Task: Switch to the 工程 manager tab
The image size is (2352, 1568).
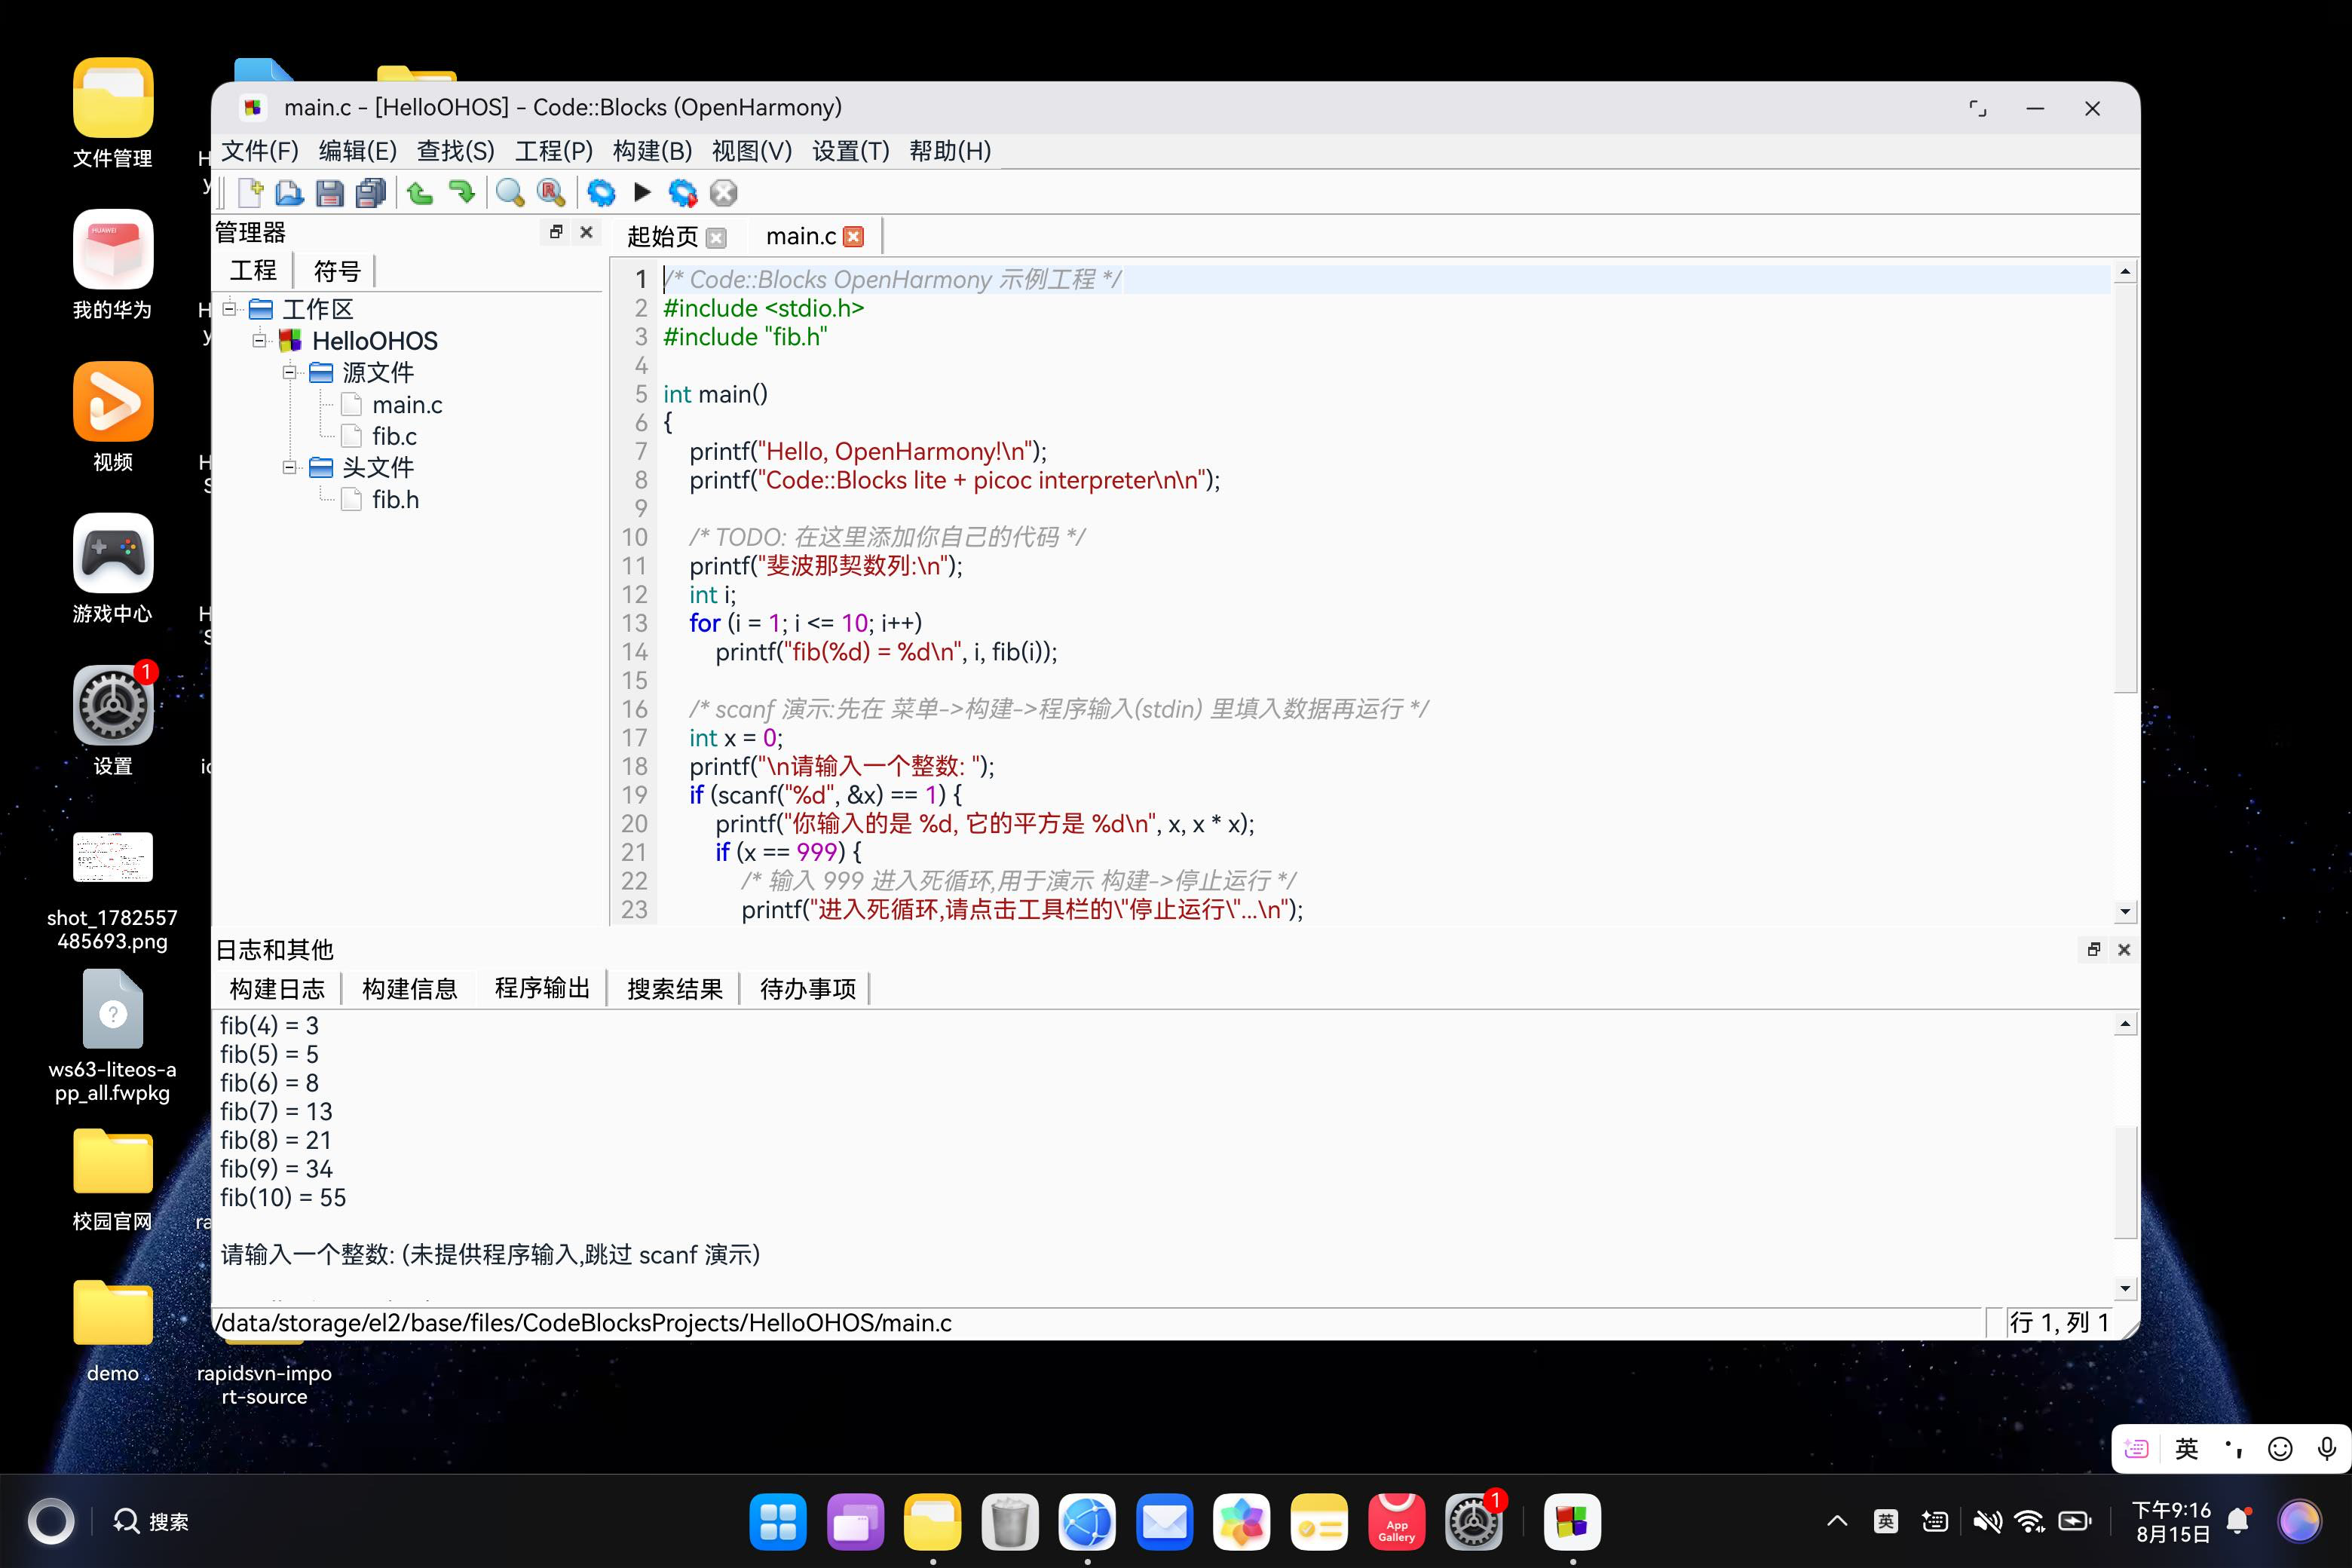Action: click(x=254, y=271)
